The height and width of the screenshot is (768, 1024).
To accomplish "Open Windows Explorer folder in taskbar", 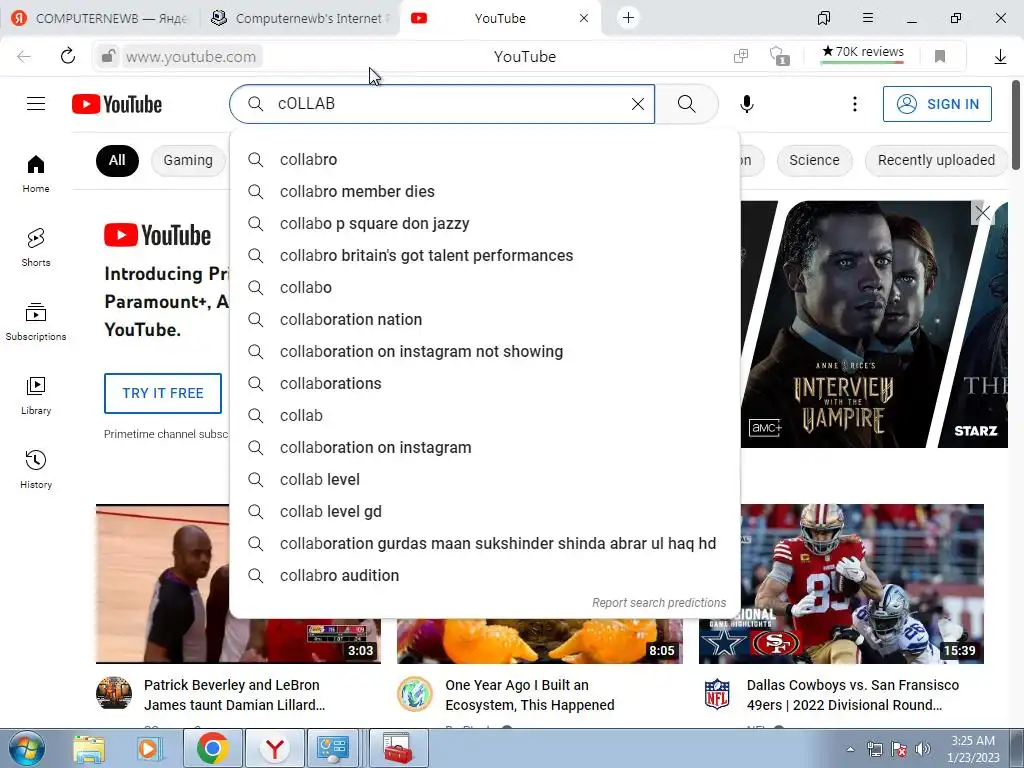I will [x=89, y=749].
